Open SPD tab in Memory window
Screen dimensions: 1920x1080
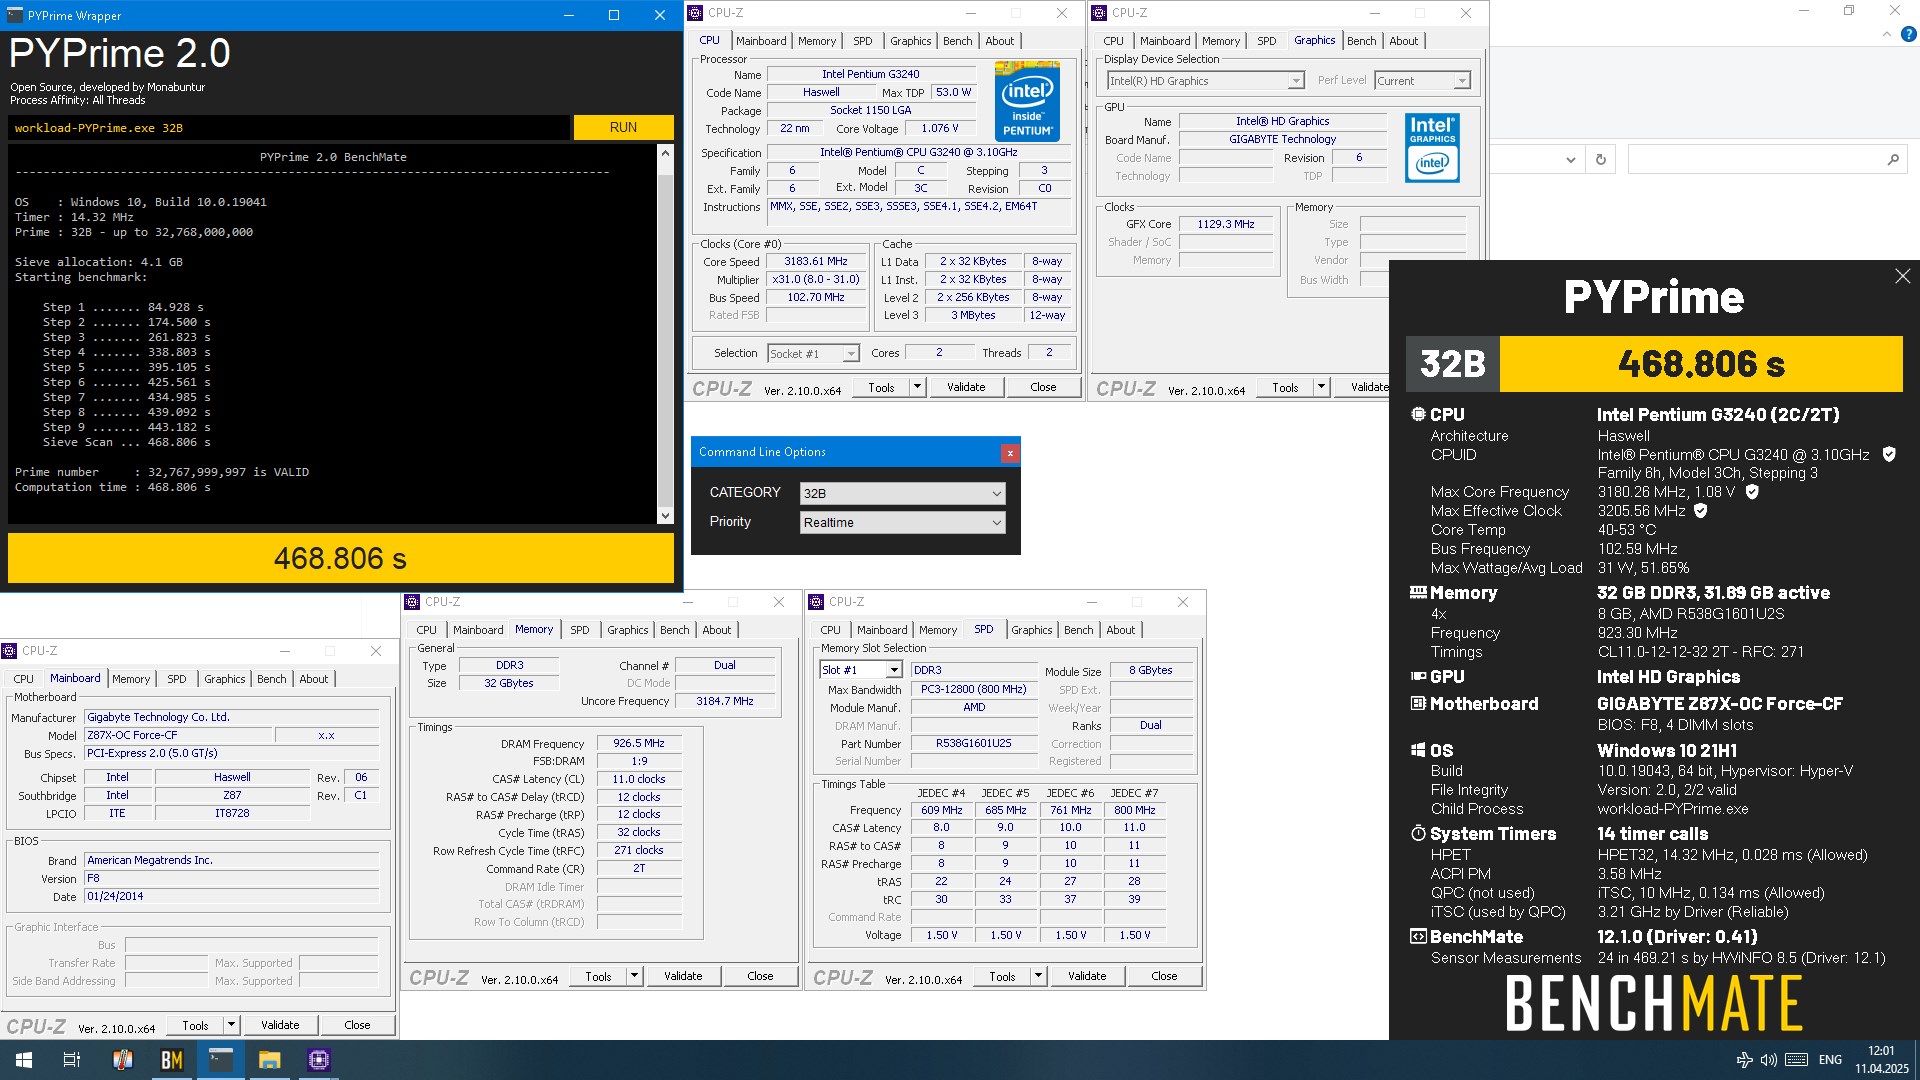[580, 630]
